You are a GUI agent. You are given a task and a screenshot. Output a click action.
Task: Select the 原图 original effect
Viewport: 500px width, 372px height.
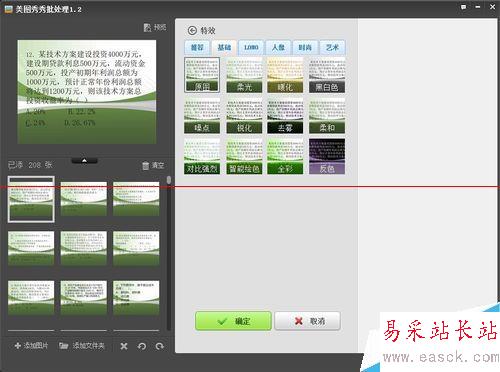tap(202, 75)
